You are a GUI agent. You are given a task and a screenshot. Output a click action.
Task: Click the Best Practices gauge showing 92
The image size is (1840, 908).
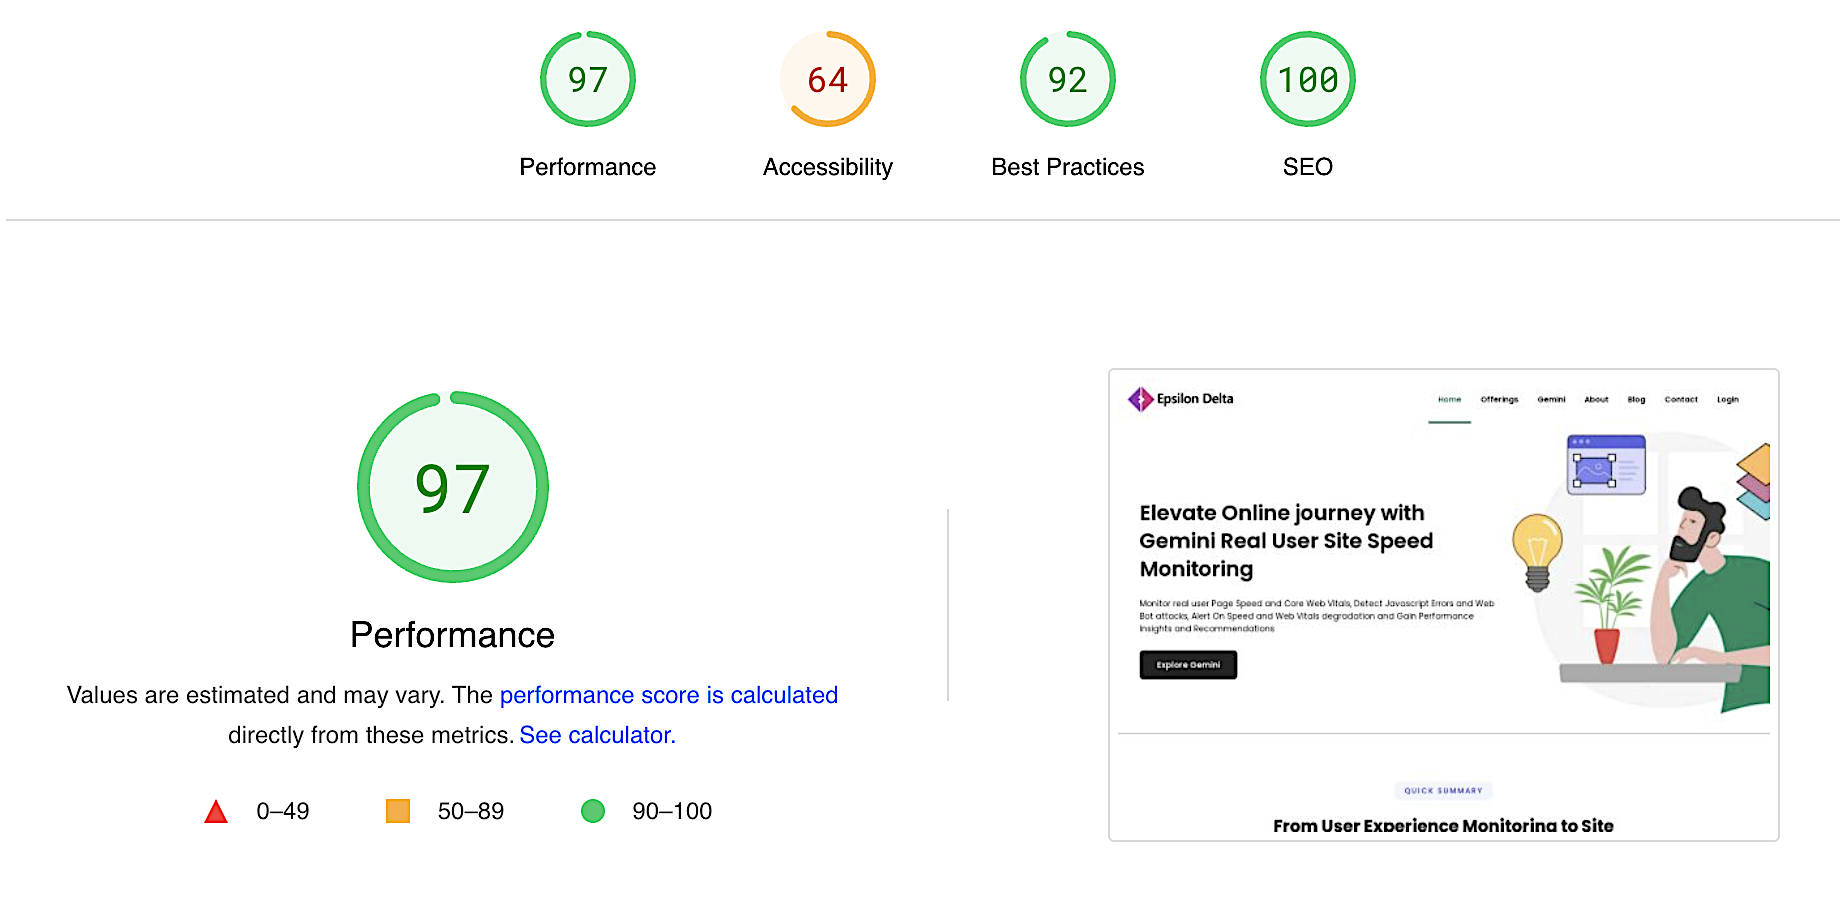1066,79
